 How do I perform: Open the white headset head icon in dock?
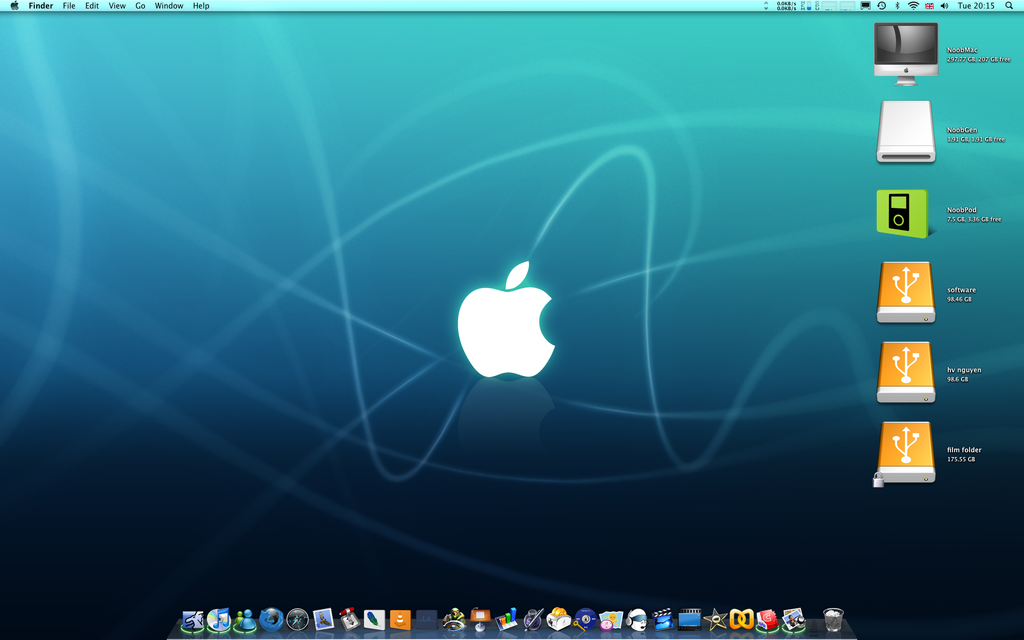(637, 619)
